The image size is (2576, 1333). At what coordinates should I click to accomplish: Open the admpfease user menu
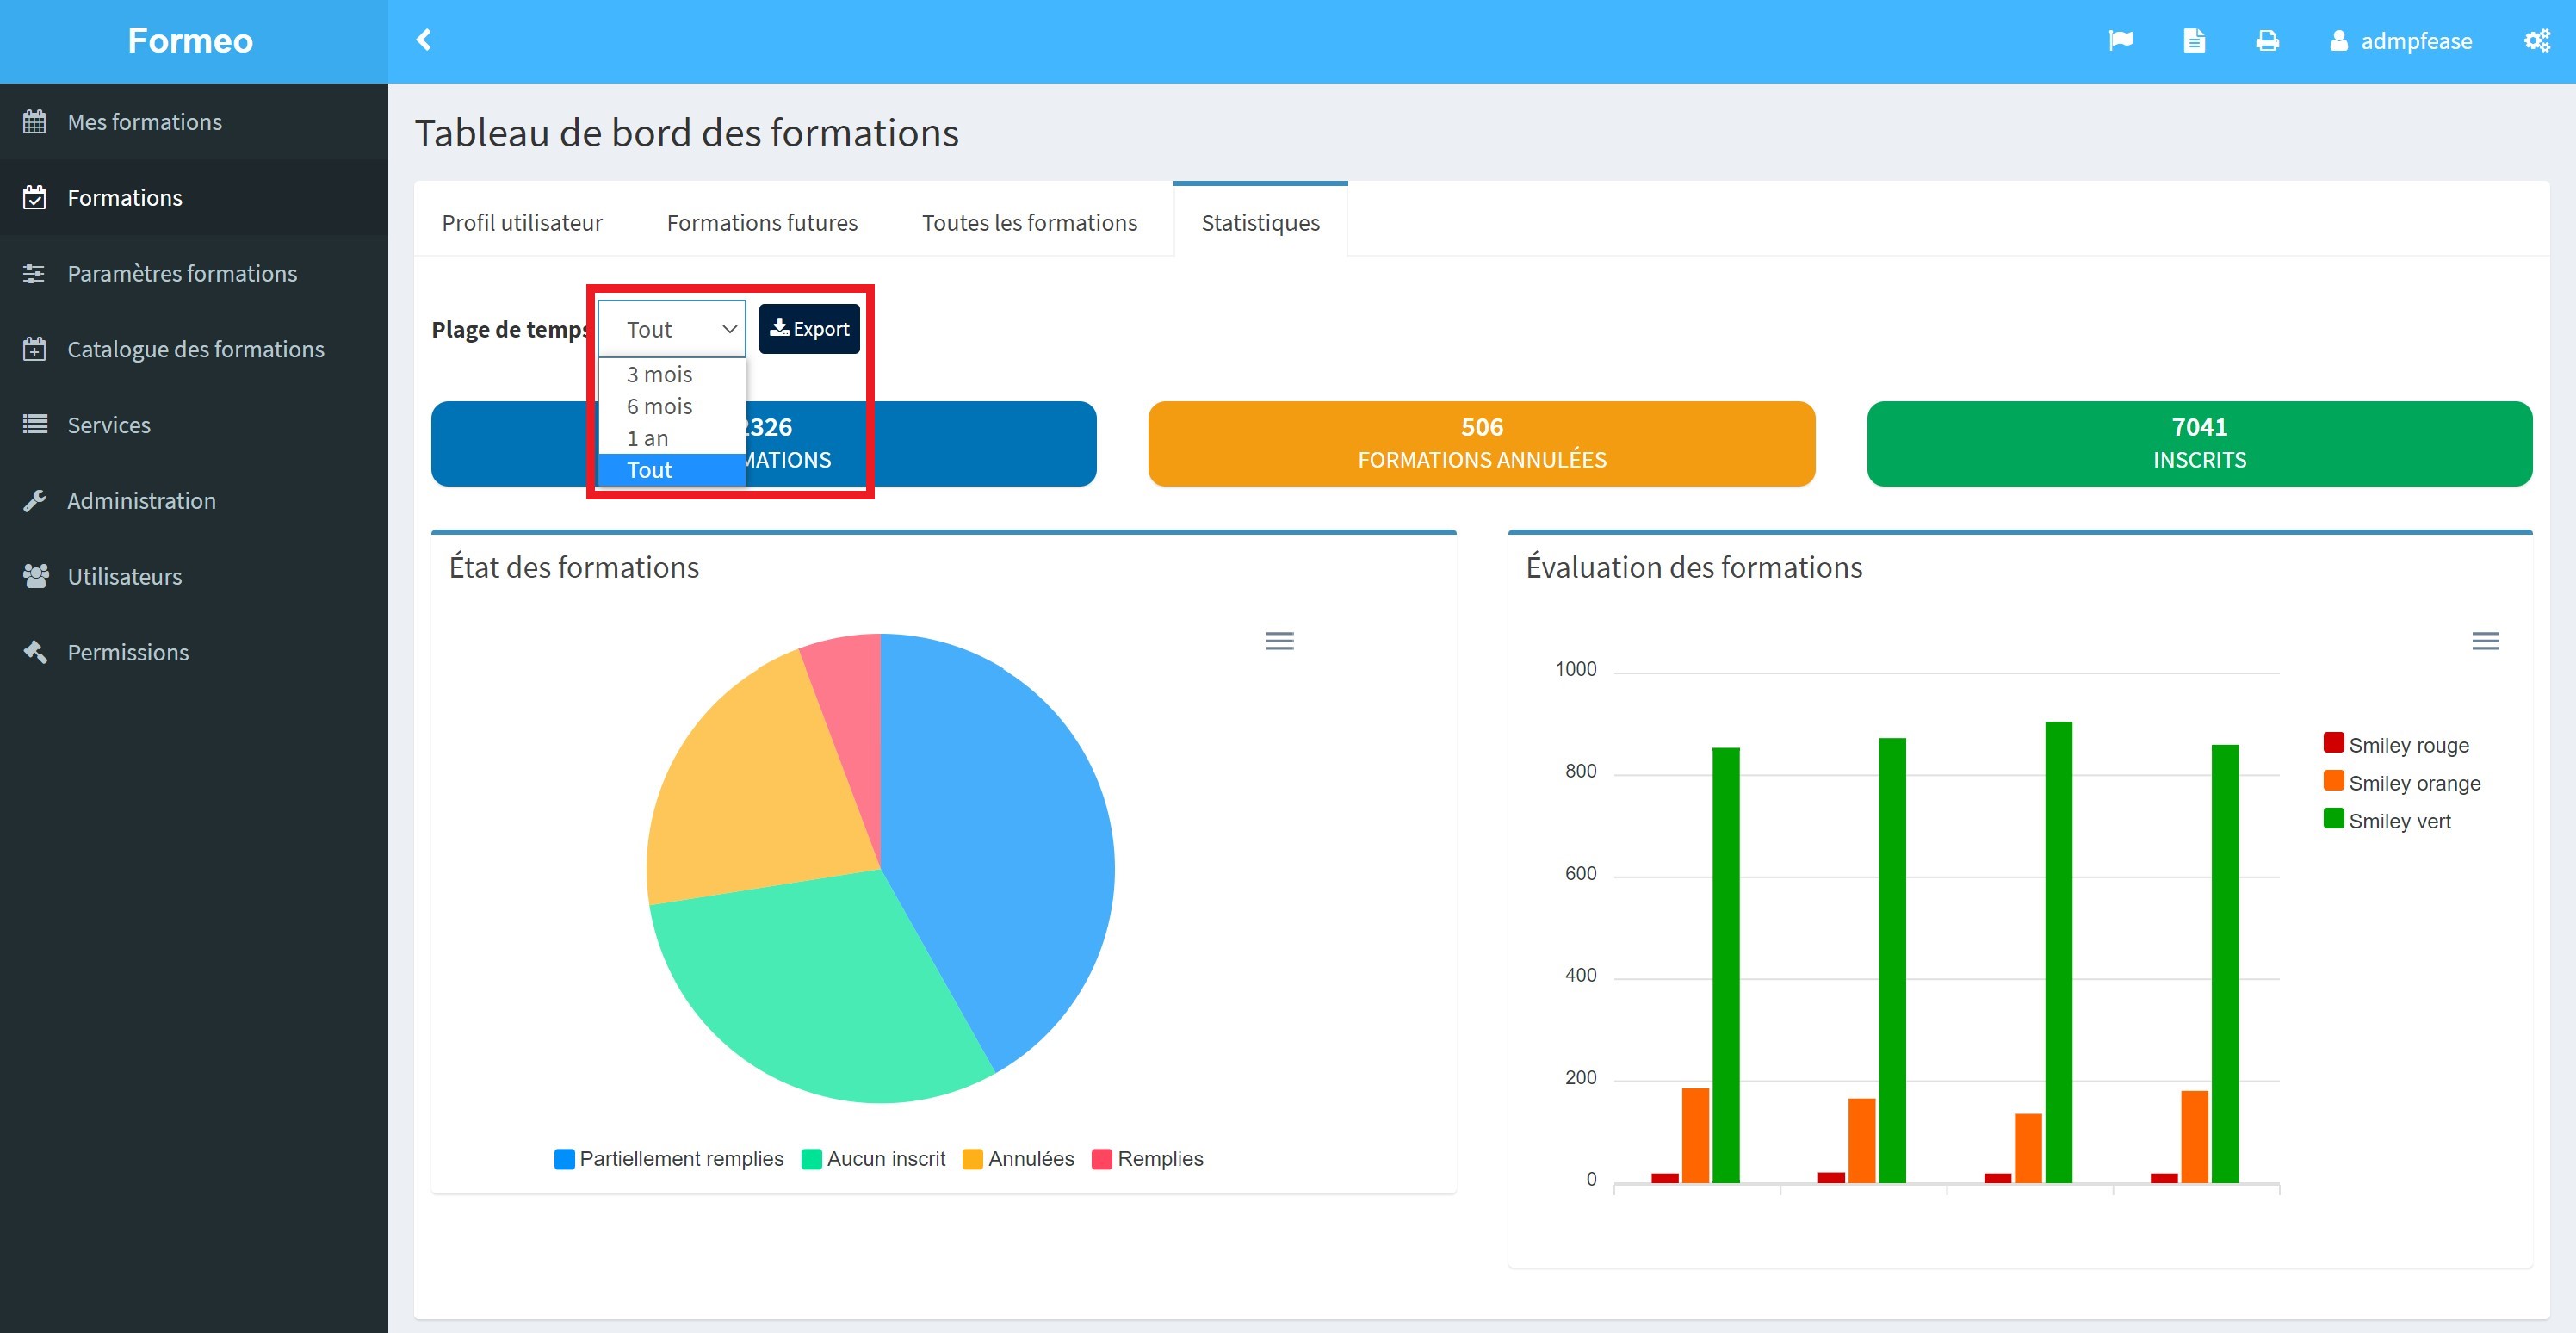click(x=2400, y=40)
